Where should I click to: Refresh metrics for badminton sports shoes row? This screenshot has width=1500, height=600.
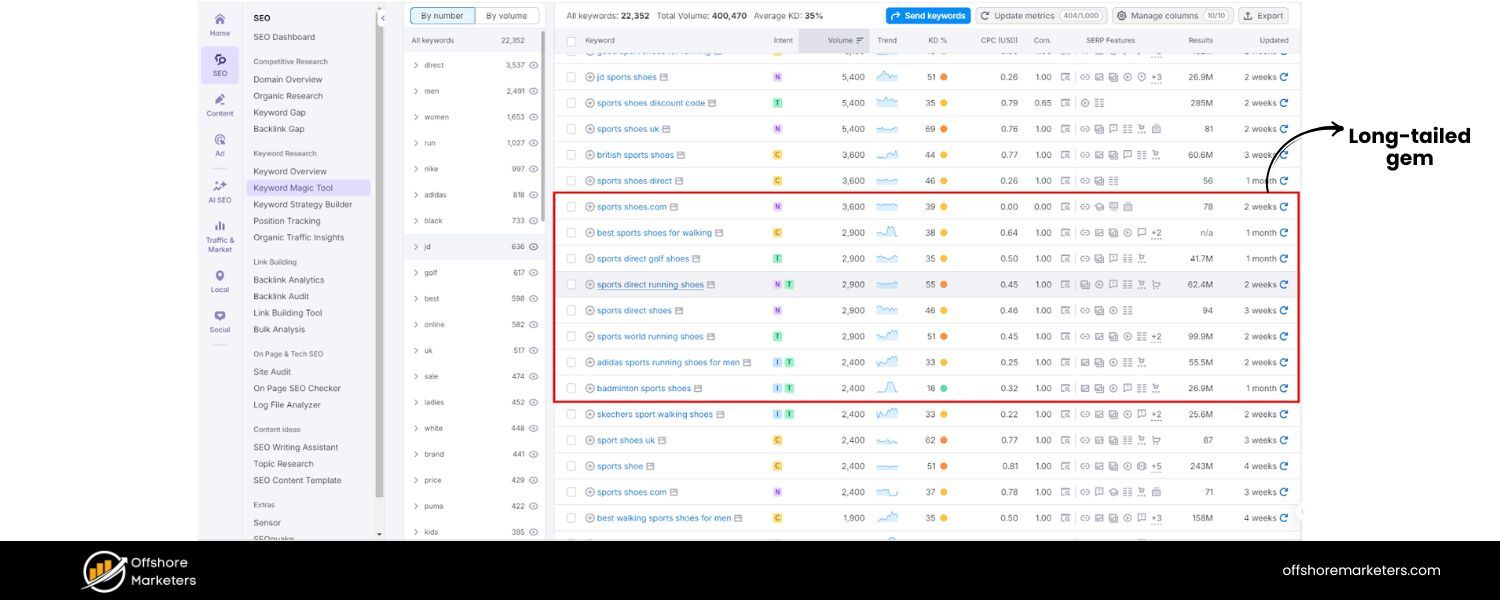(1284, 388)
